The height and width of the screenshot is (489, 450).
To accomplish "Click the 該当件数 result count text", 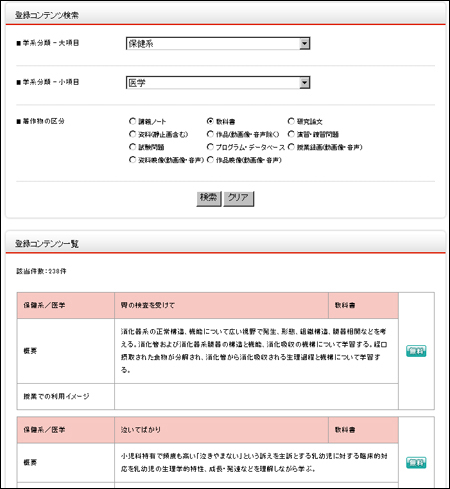I will 41,271.
